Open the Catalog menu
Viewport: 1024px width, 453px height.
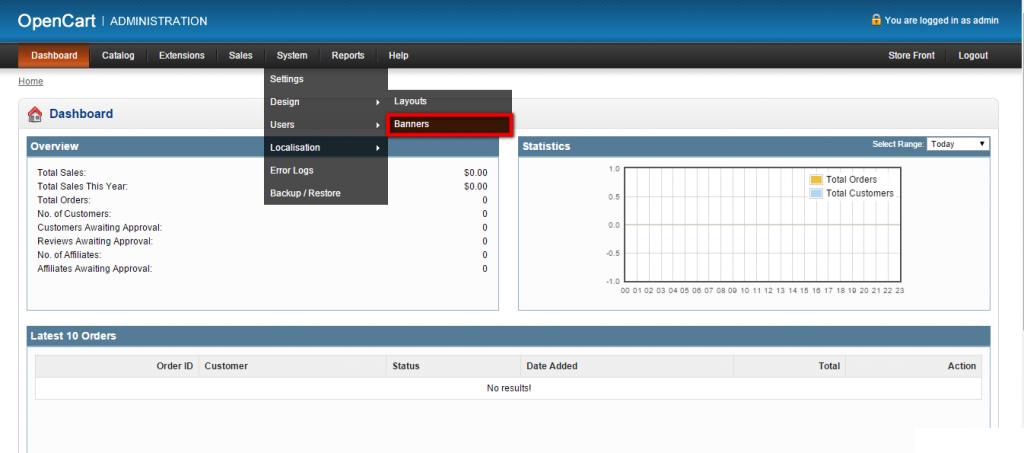tap(118, 55)
